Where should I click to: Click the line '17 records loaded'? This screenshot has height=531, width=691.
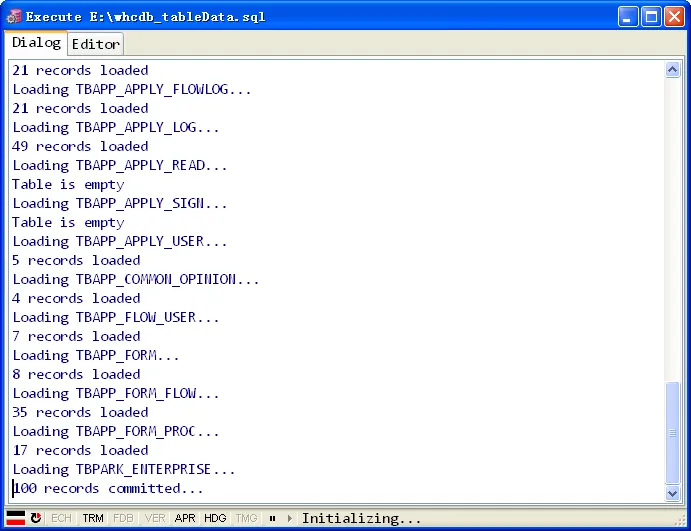tap(80, 450)
